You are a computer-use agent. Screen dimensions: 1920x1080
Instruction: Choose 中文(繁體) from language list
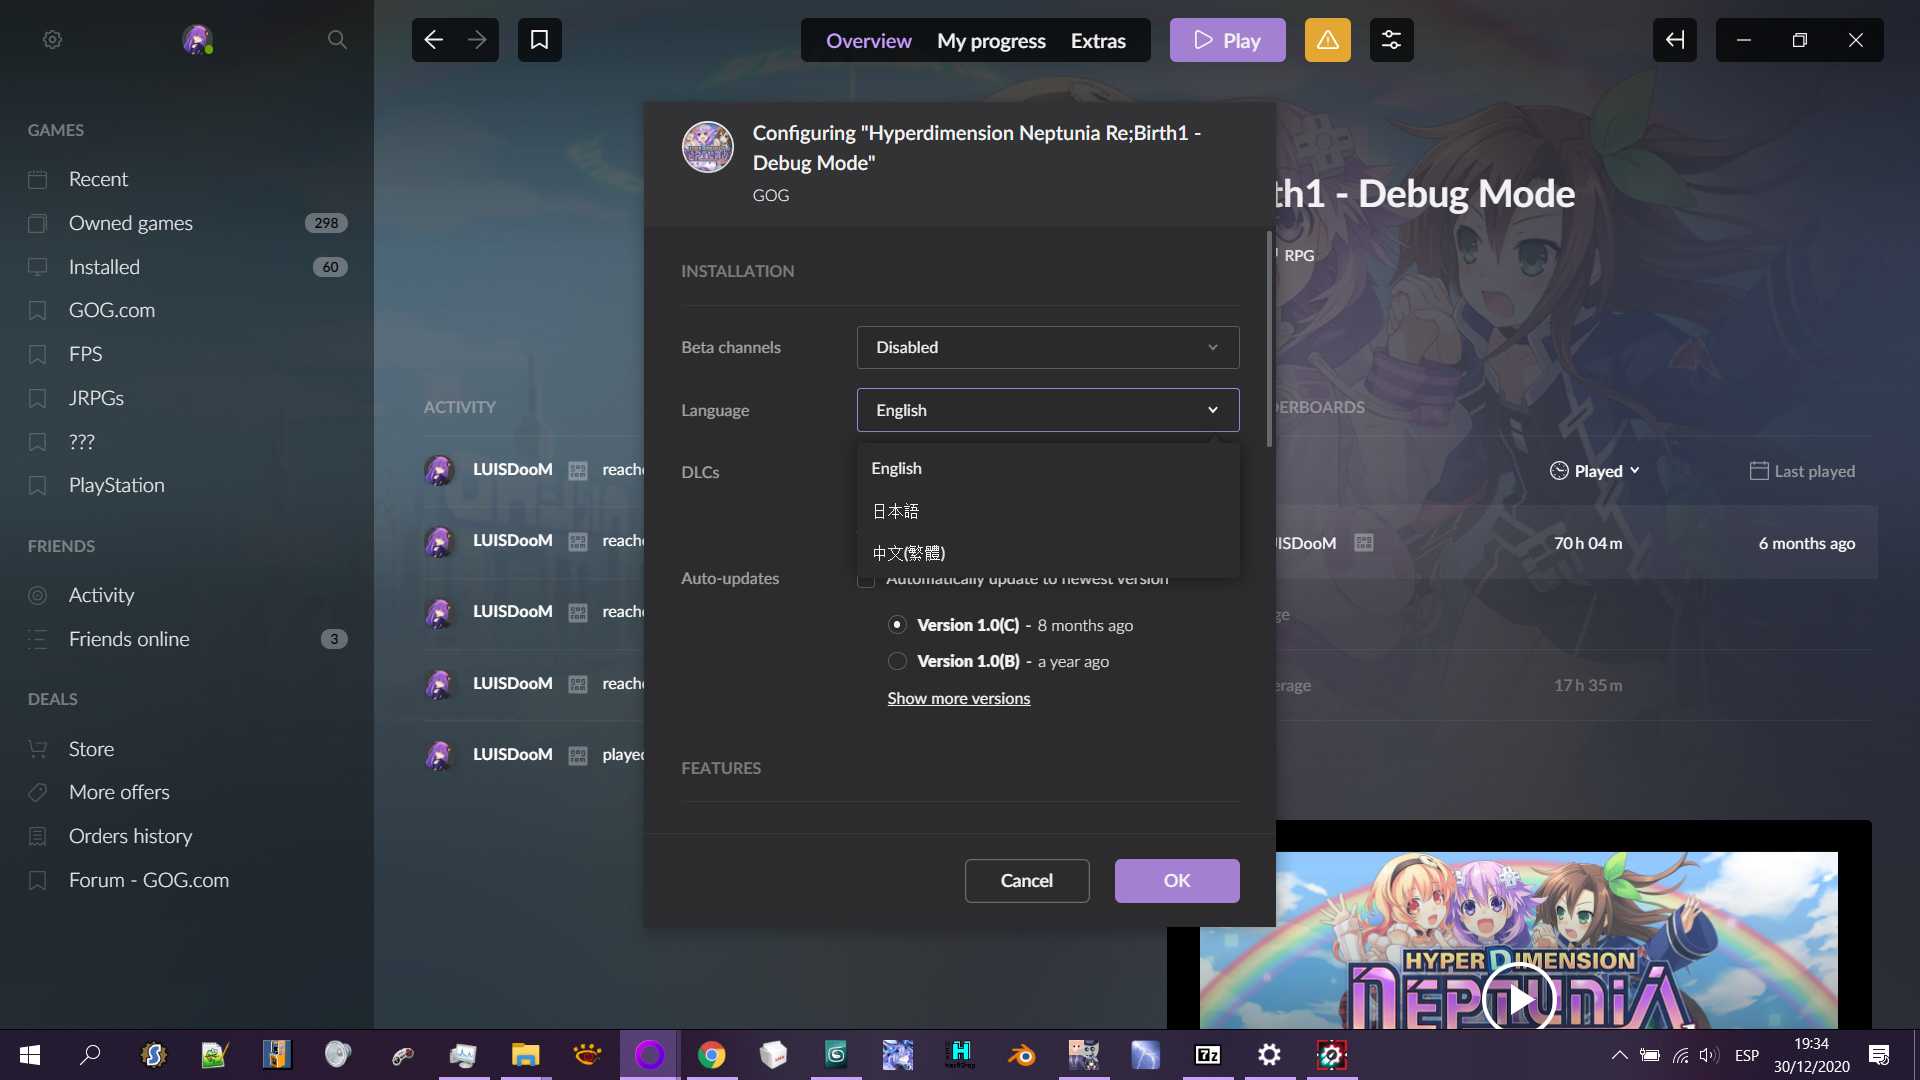(x=1048, y=553)
